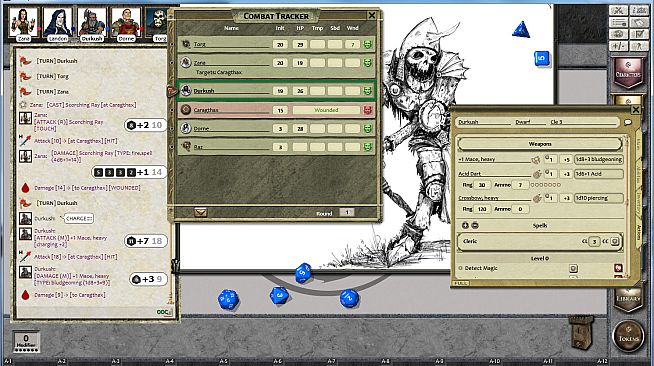Click the Round counter field in Combat Tracker
The image size is (654, 366).
coord(346,213)
